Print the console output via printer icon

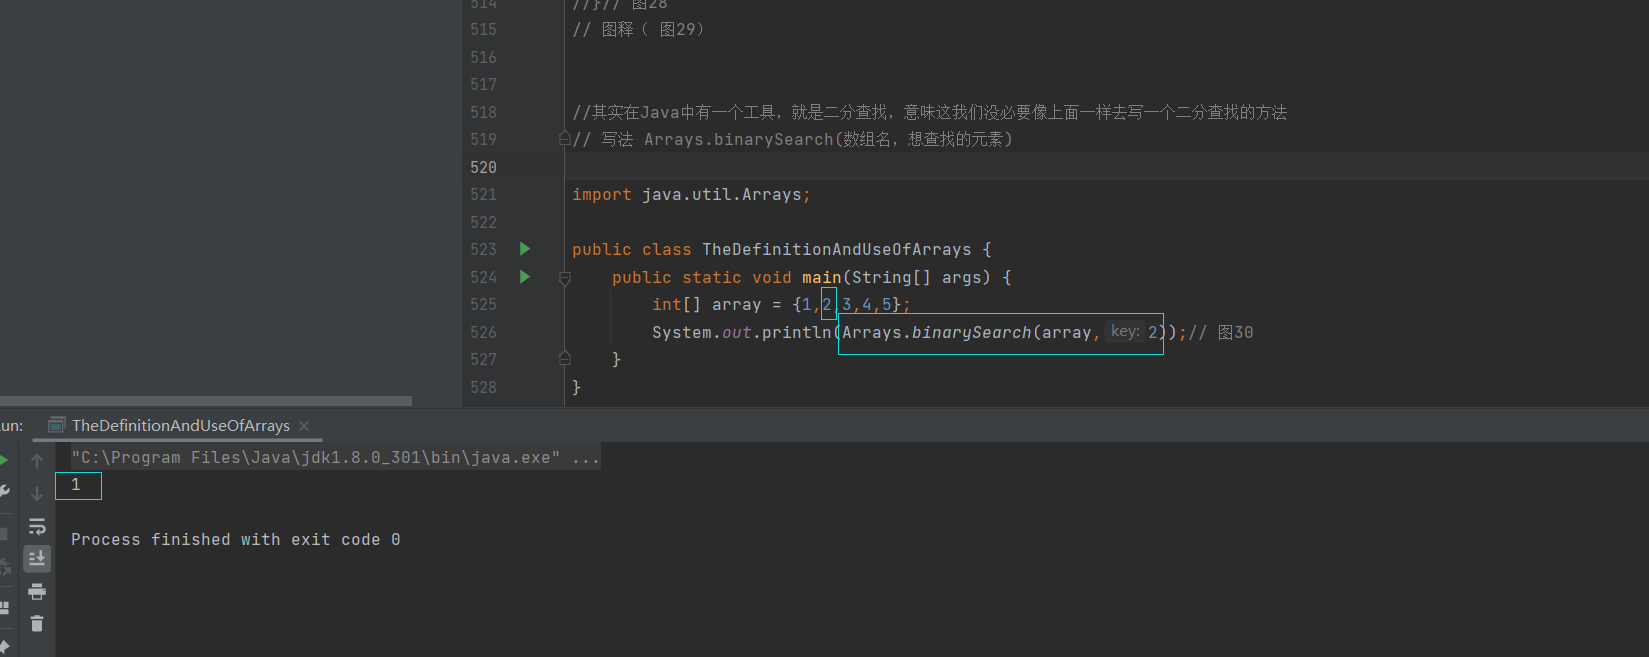pyautogui.click(x=37, y=591)
